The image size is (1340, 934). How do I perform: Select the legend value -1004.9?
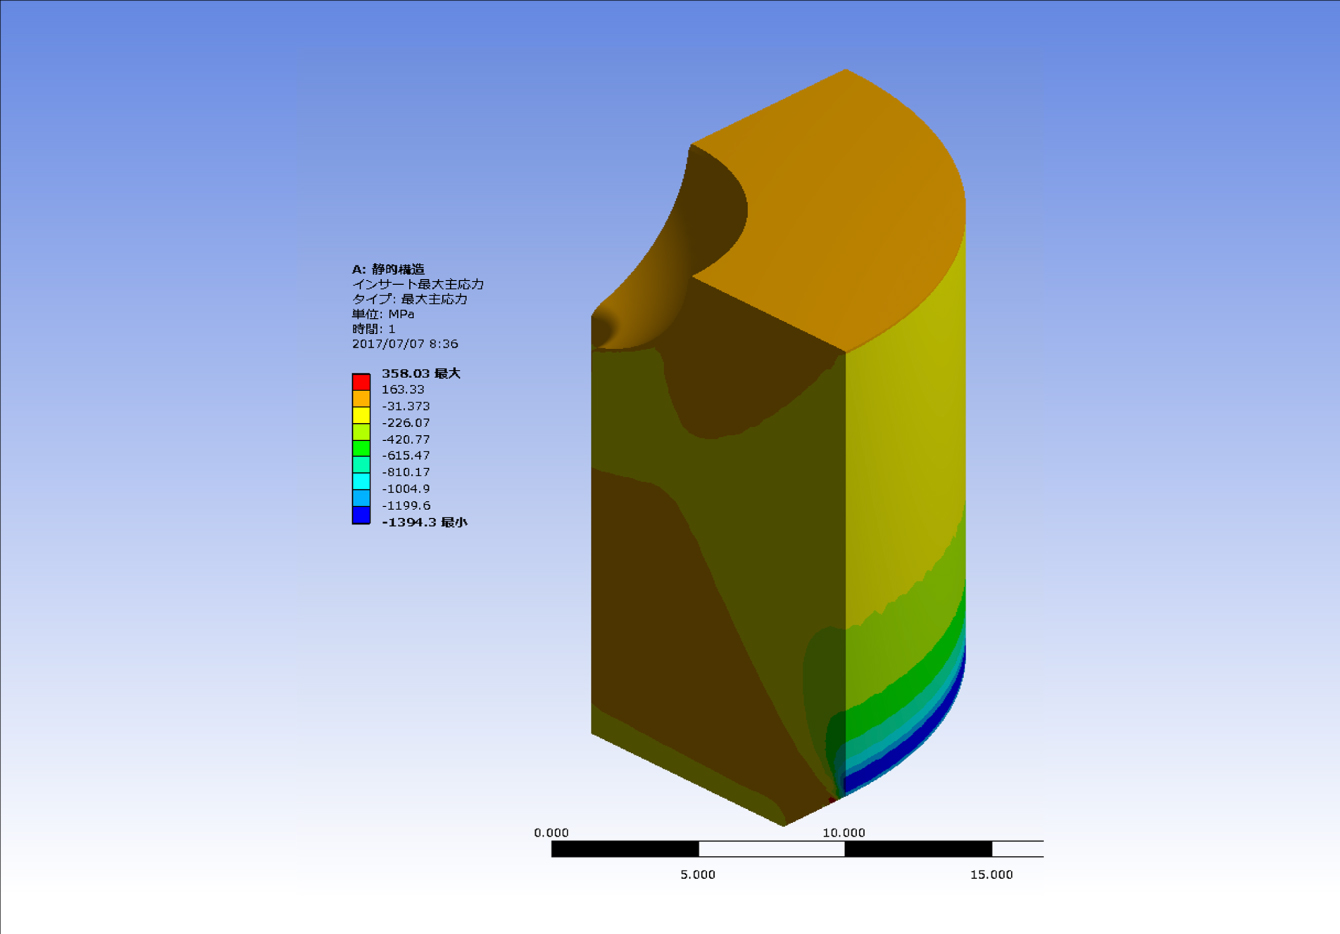(x=405, y=489)
